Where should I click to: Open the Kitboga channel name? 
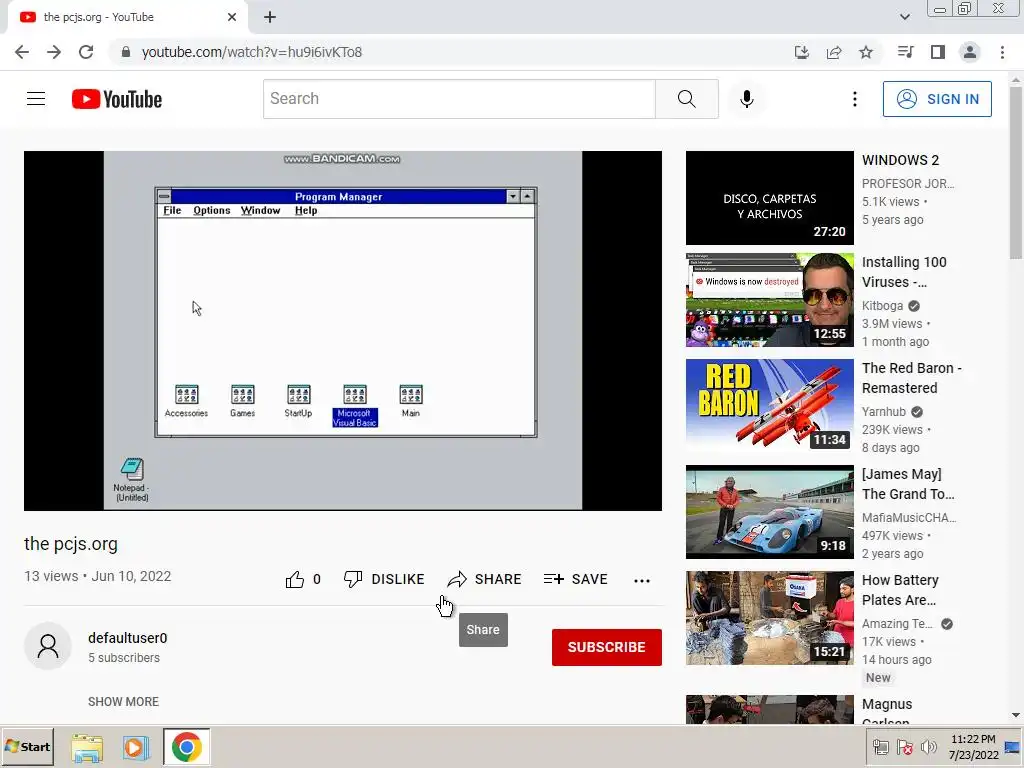[882, 306]
